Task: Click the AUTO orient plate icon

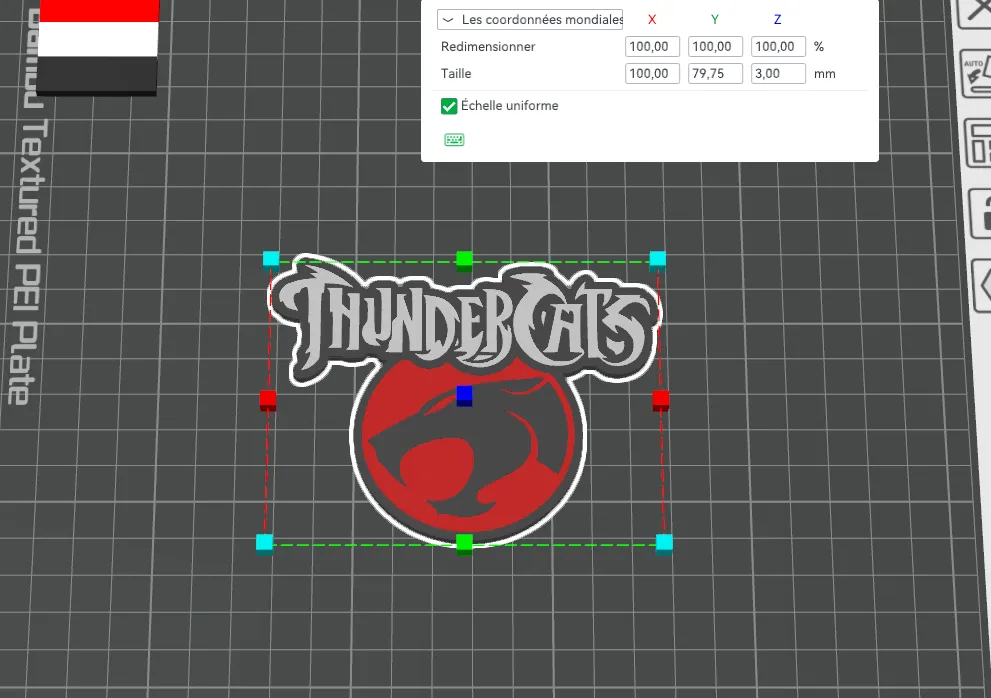Action: click(x=976, y=75)
